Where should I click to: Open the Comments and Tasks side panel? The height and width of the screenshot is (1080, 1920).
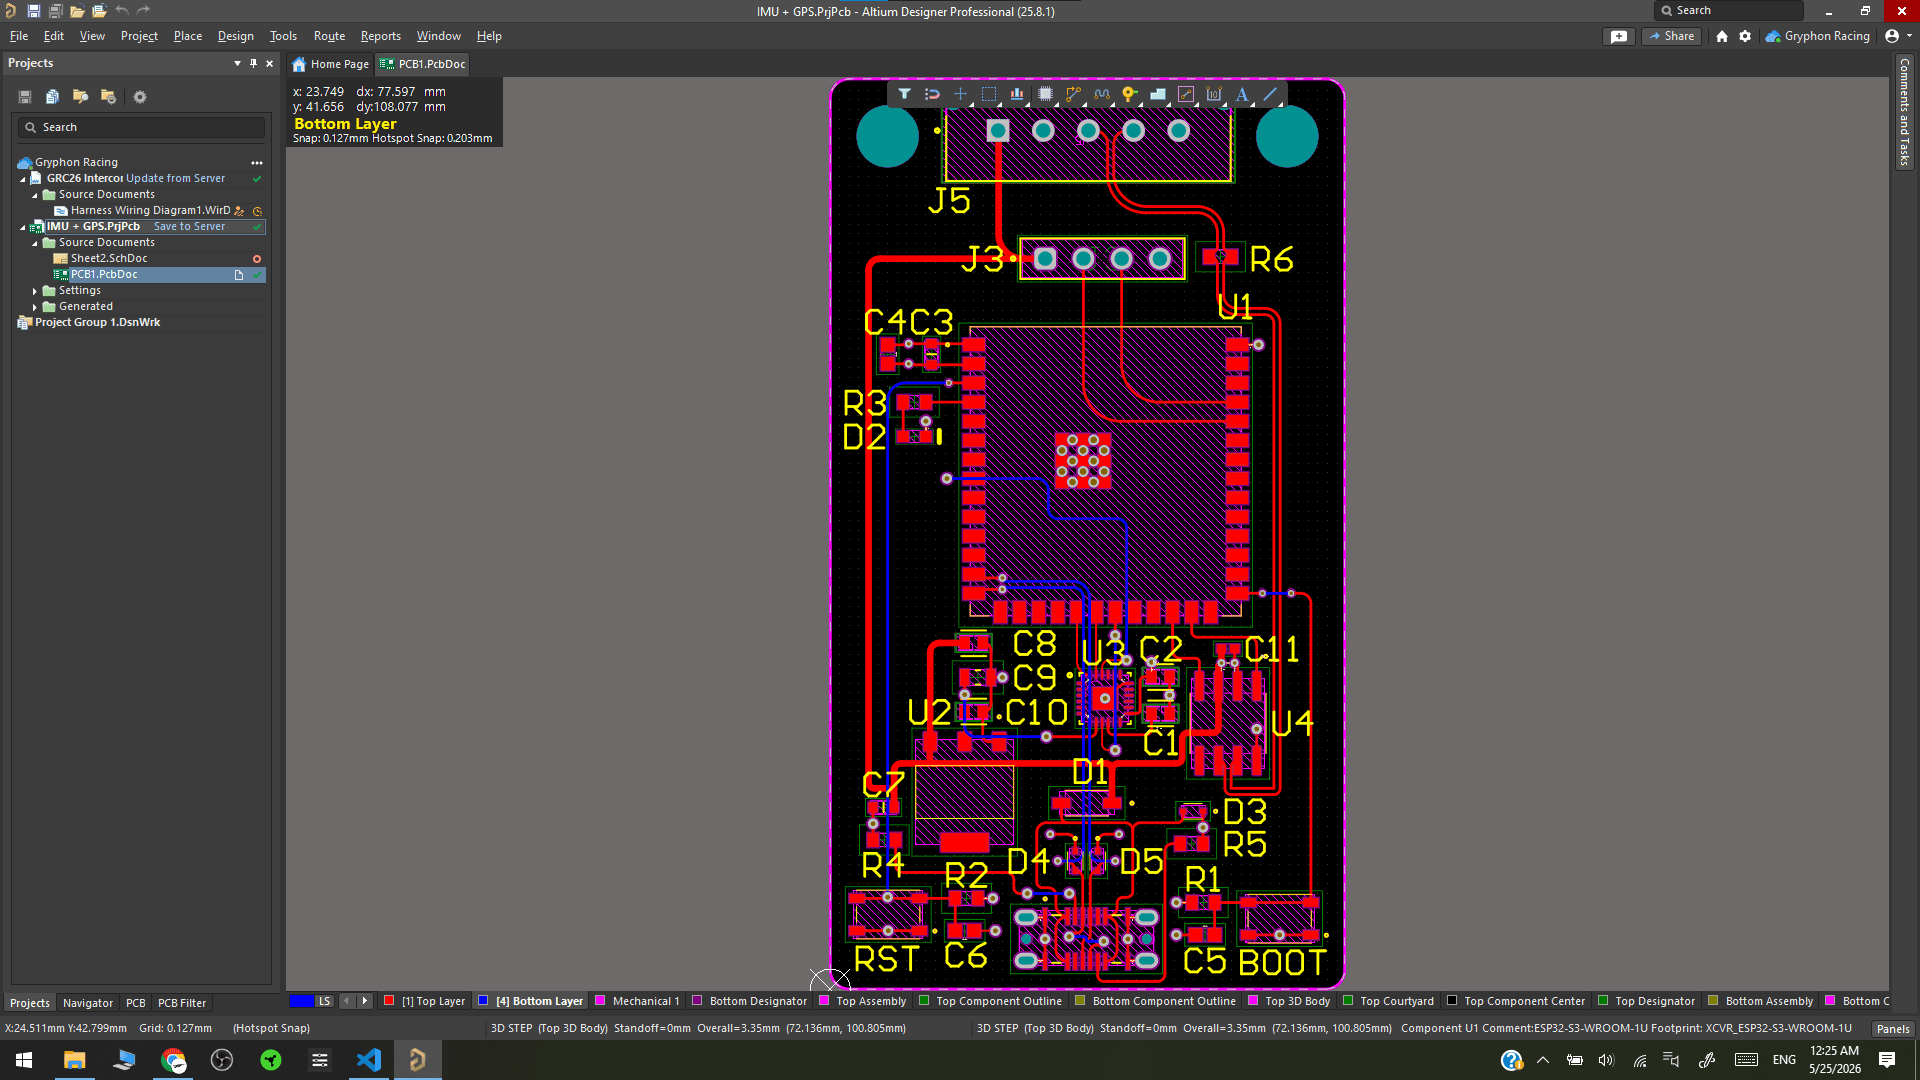click(1904, 112)
